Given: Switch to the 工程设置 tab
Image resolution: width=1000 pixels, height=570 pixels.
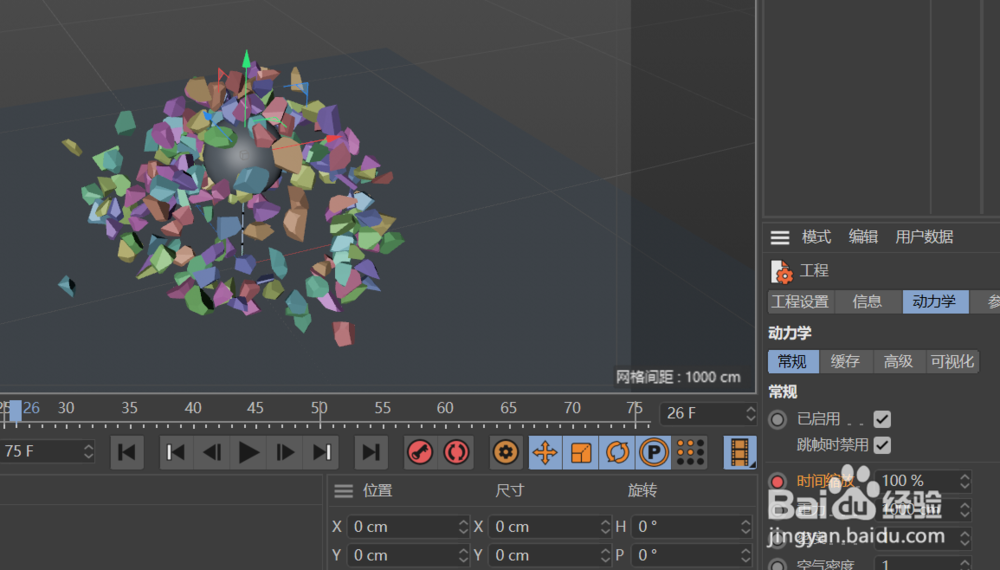Looking at the screenshot, I should 800,302.
